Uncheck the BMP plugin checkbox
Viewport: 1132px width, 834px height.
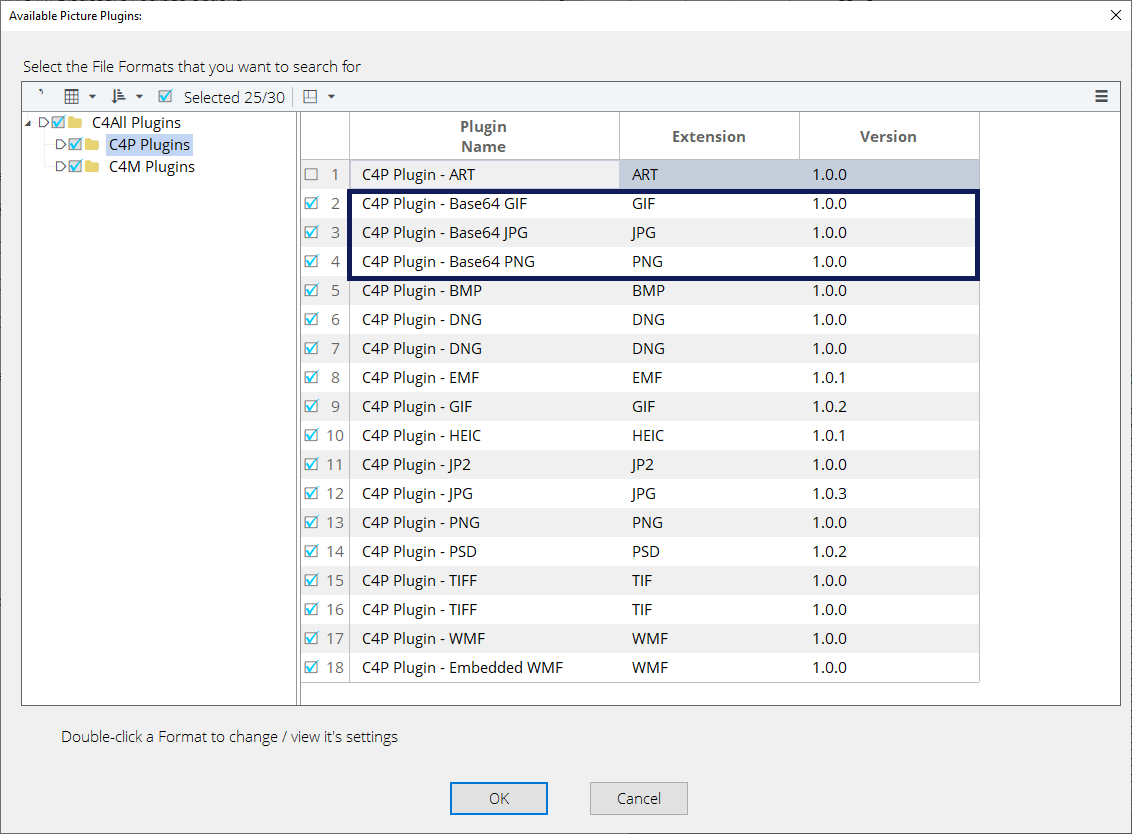coord(311,290)
